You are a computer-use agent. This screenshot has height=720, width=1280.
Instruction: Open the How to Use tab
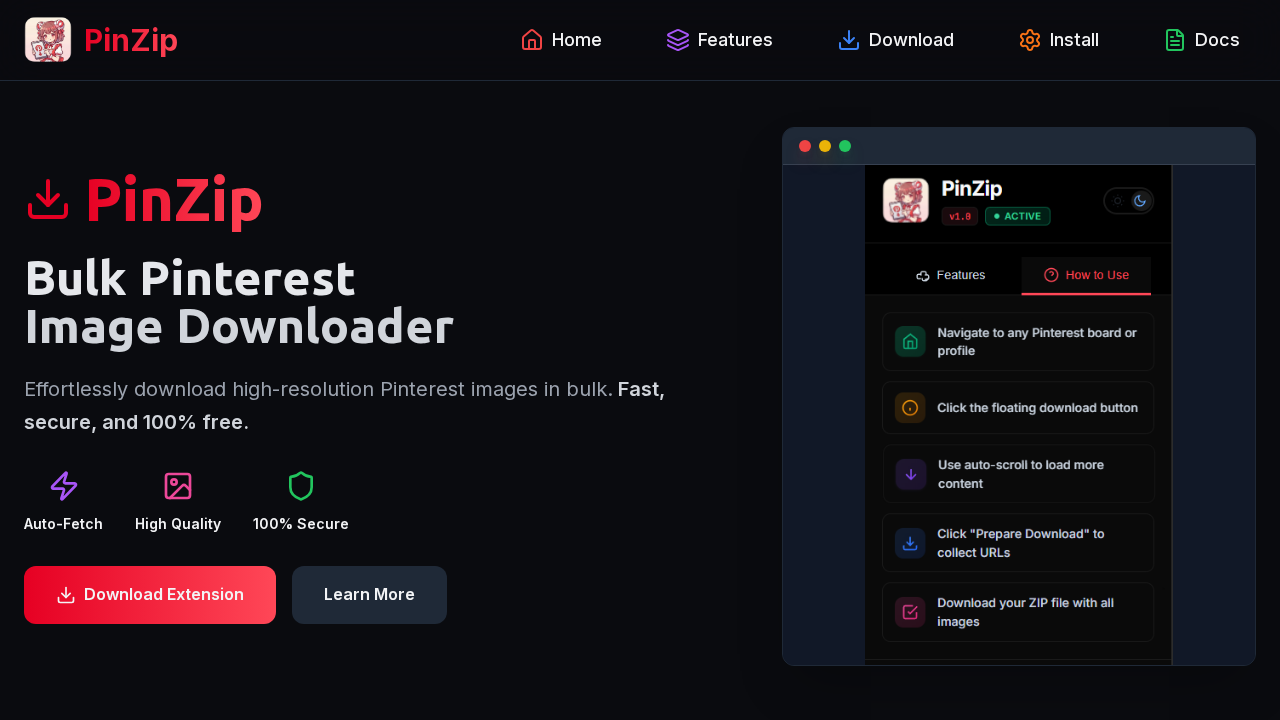(1086, 275)
